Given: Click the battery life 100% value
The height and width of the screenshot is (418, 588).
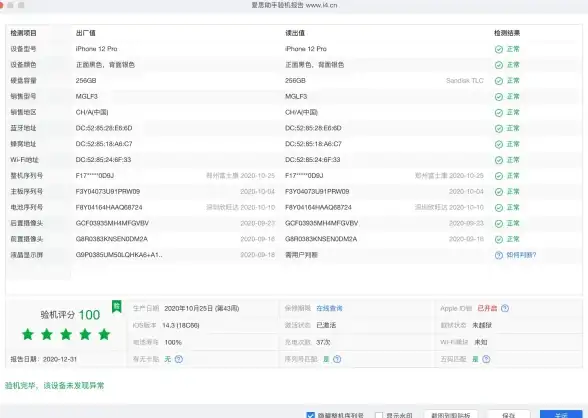Looking at the screenshot, I should (173, 342).
